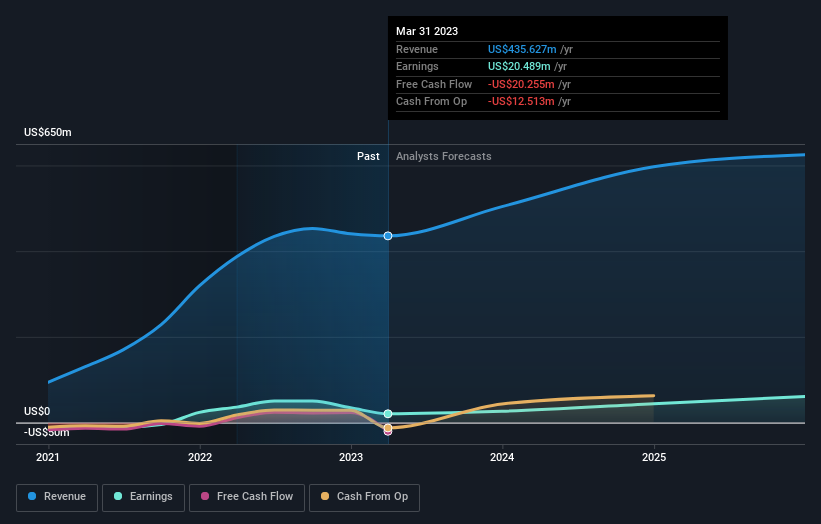Click the US$0 y-axis label
This screenshot has width=821, height=524.
click(37, 411)
